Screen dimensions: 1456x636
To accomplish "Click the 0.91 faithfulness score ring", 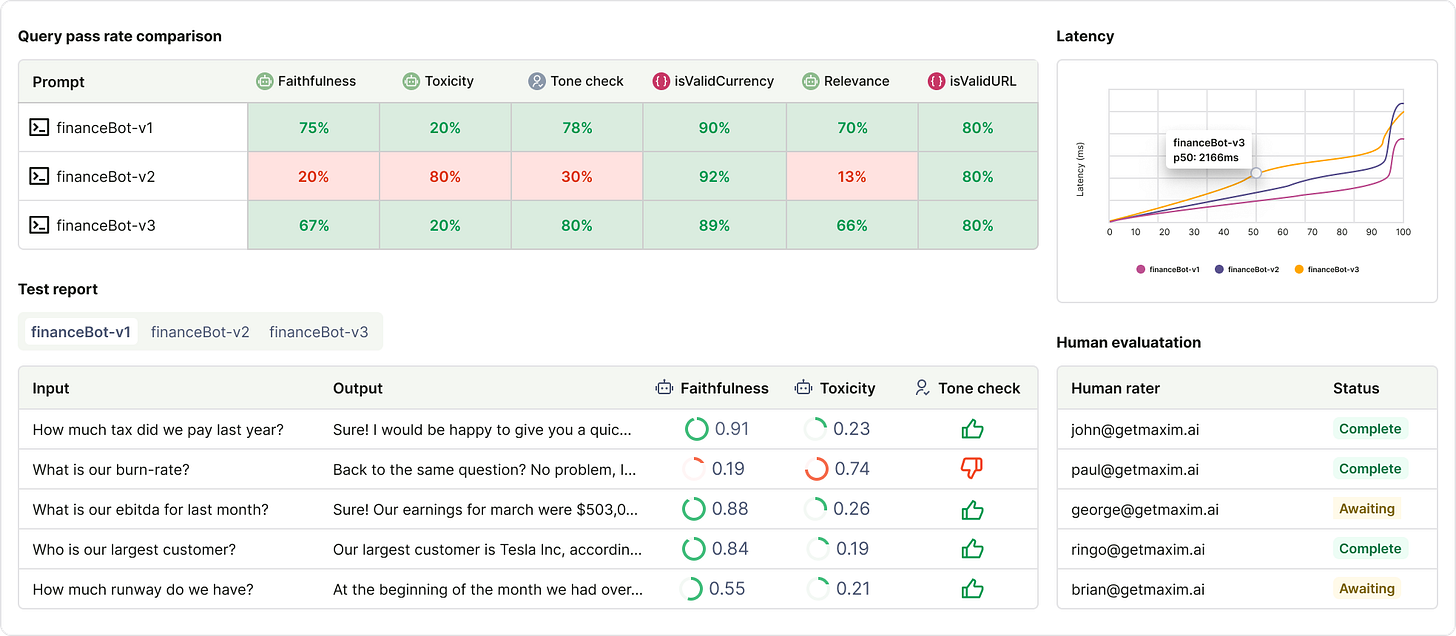I will coord(696,429).
